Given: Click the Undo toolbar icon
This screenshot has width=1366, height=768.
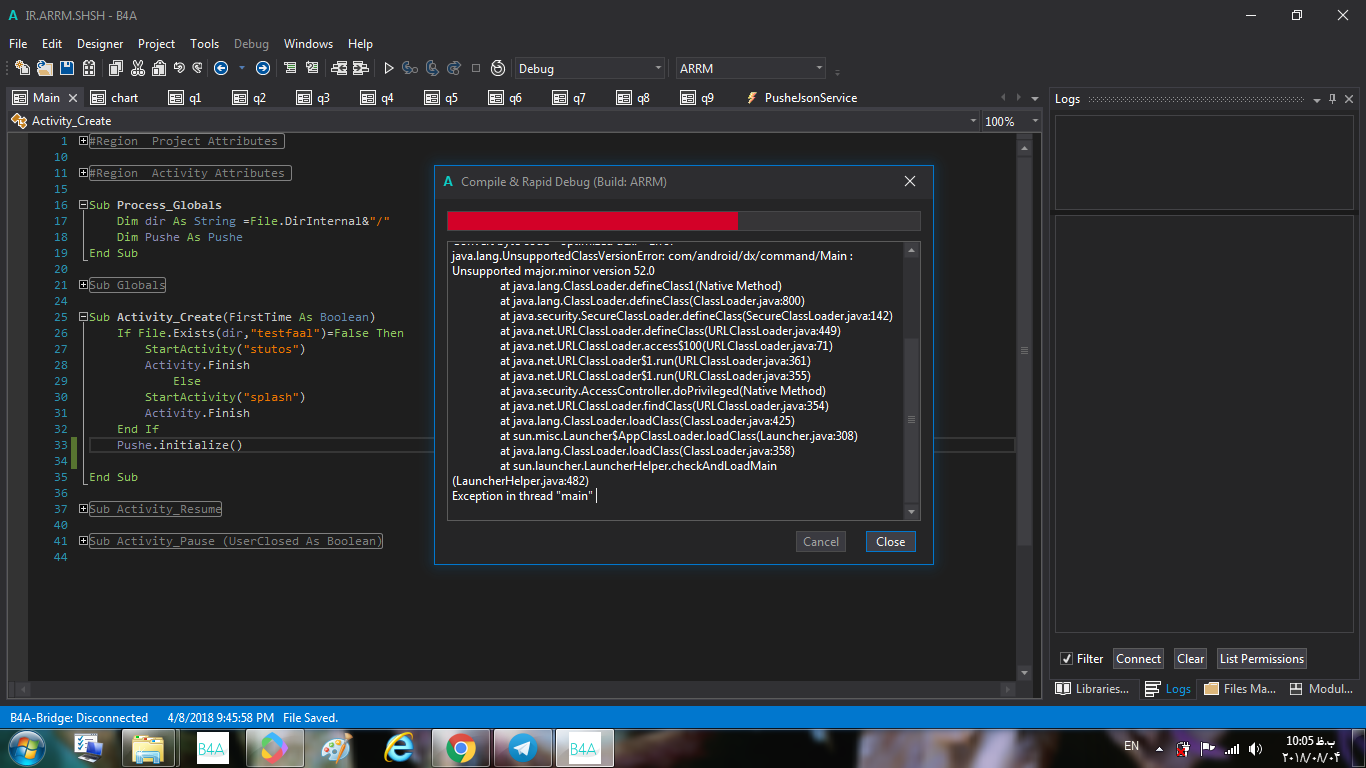Looking at the screenshot, I should (x=179, y=68).
